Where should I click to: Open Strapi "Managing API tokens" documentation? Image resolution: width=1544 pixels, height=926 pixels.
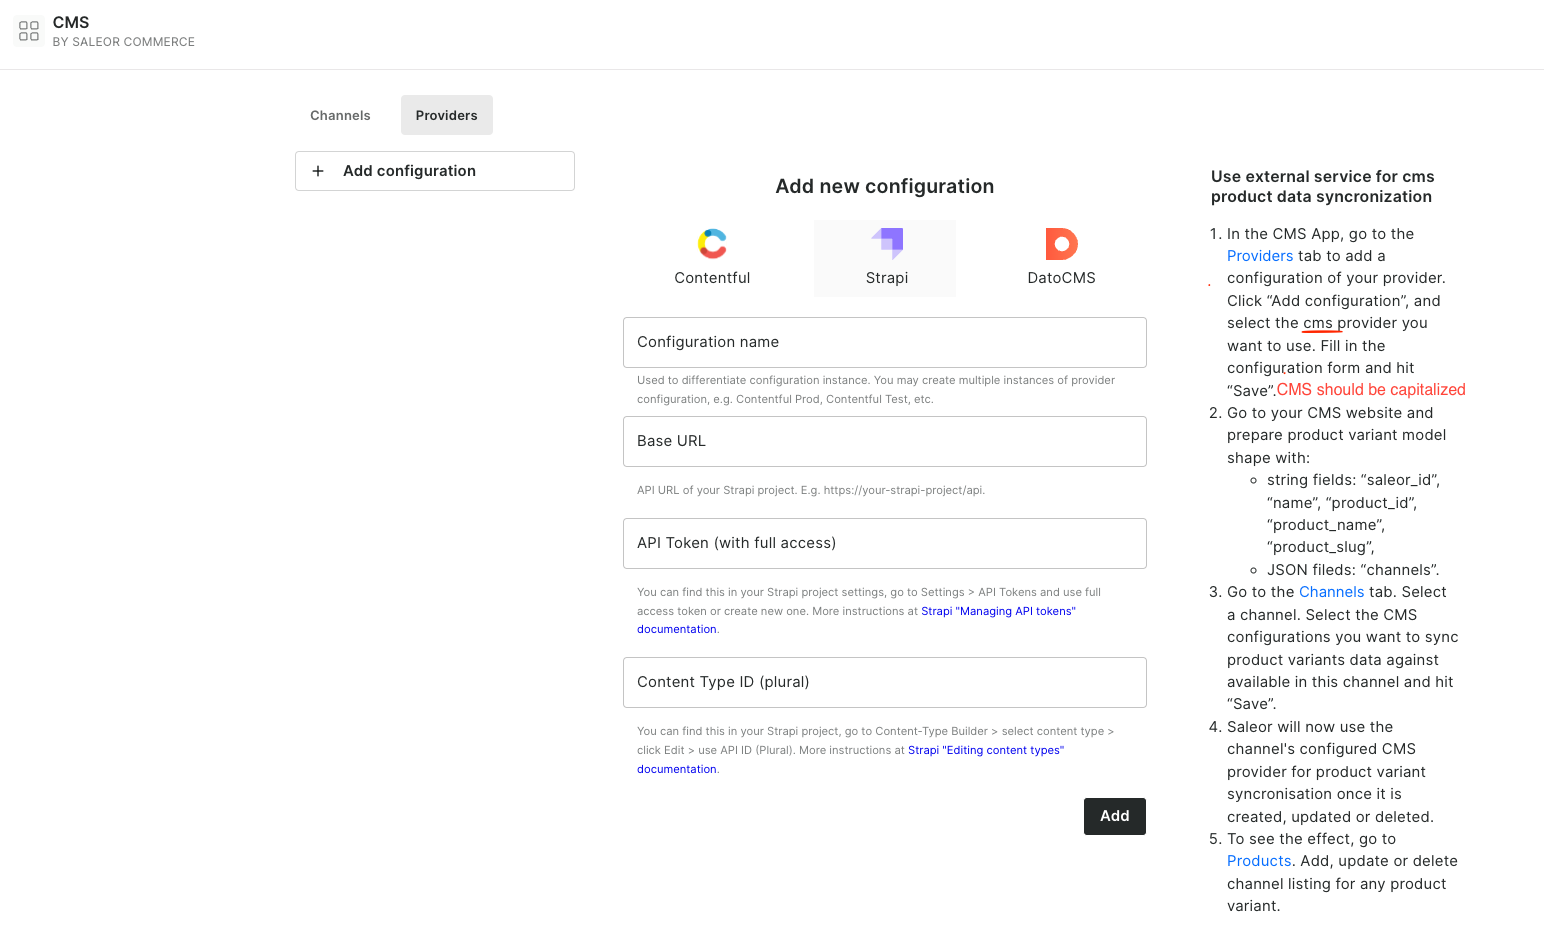click(997, 610)
